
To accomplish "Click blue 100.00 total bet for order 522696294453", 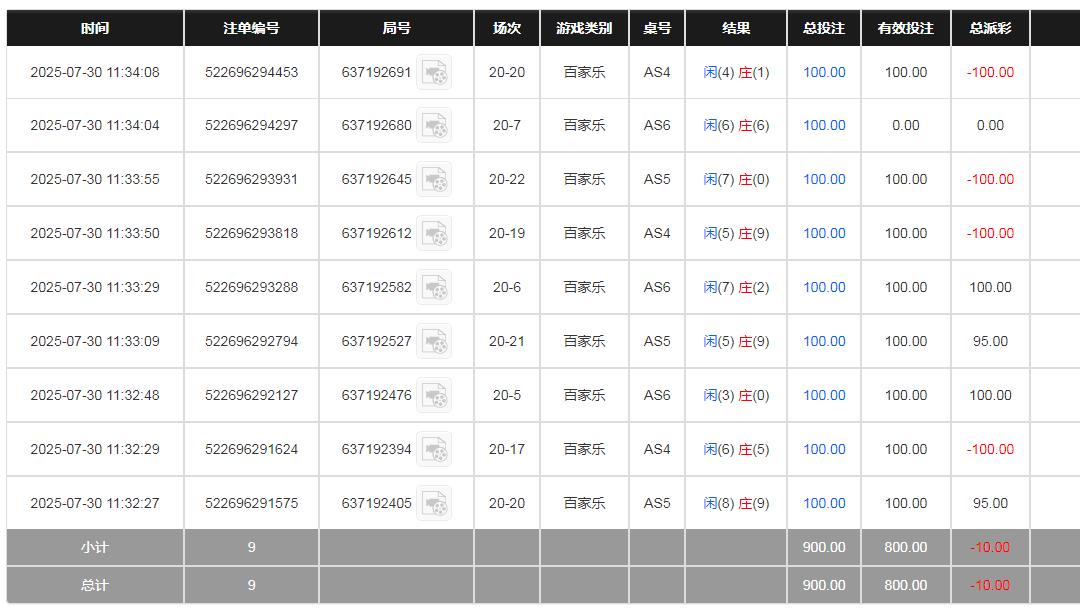I will (x=824, y=73).
